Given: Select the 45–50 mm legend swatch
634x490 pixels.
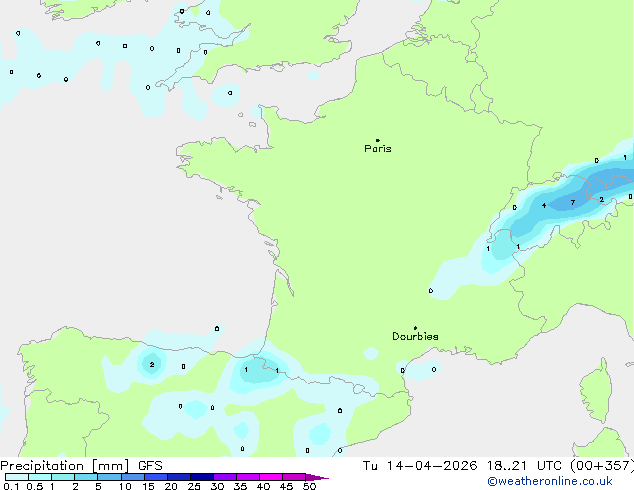Looking at the screenshot, I should click(294, 477).
